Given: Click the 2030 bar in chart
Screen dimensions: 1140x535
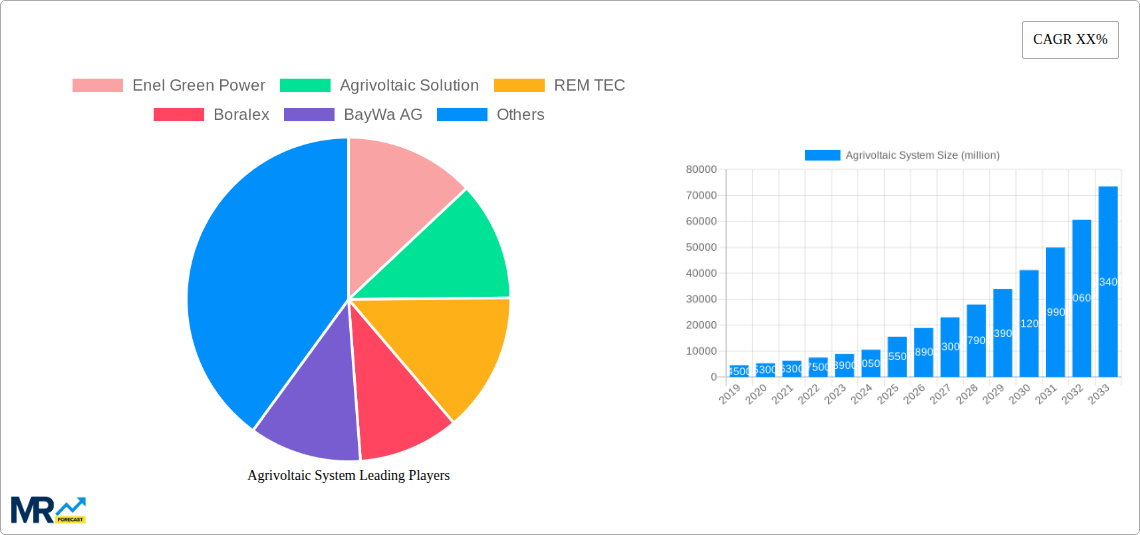Looking at the screenshot, I should pyautogui.click(x=1029, y=324).
